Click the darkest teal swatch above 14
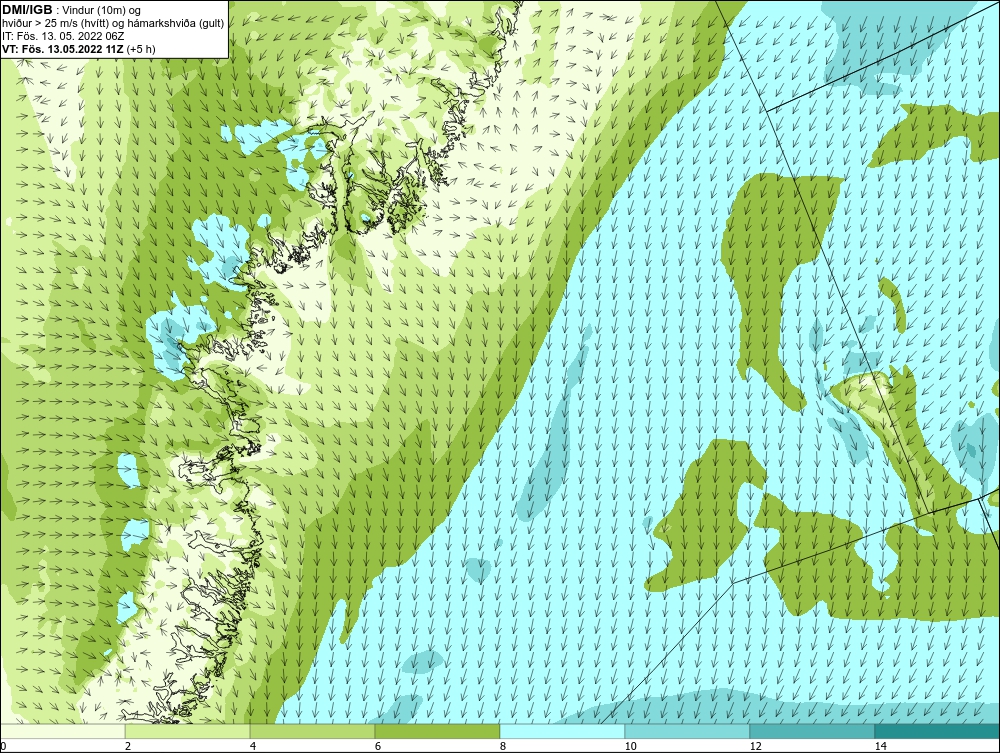The height and width of the screenshot is (753, 1000). click(x=938, y=731)
